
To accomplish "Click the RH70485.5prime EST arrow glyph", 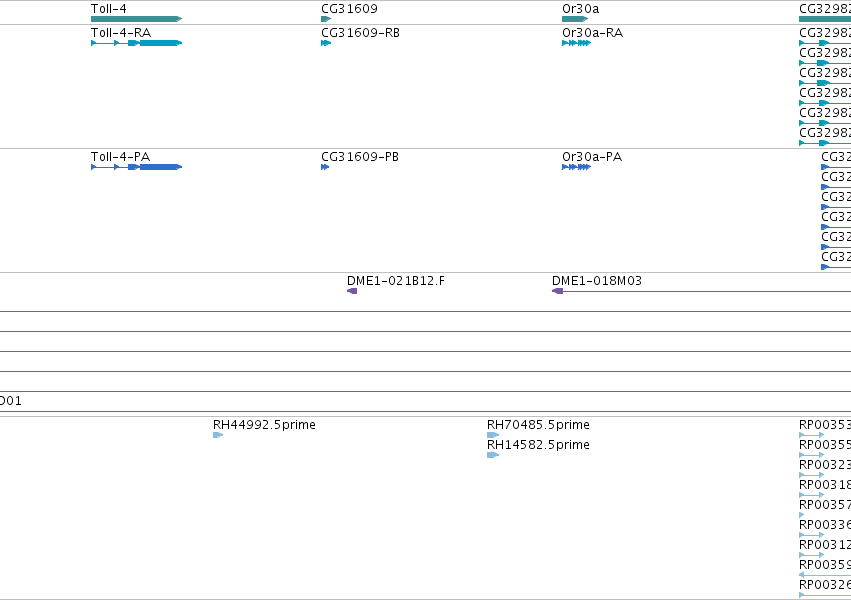I will pyautogui.click(x=493, y=435).
